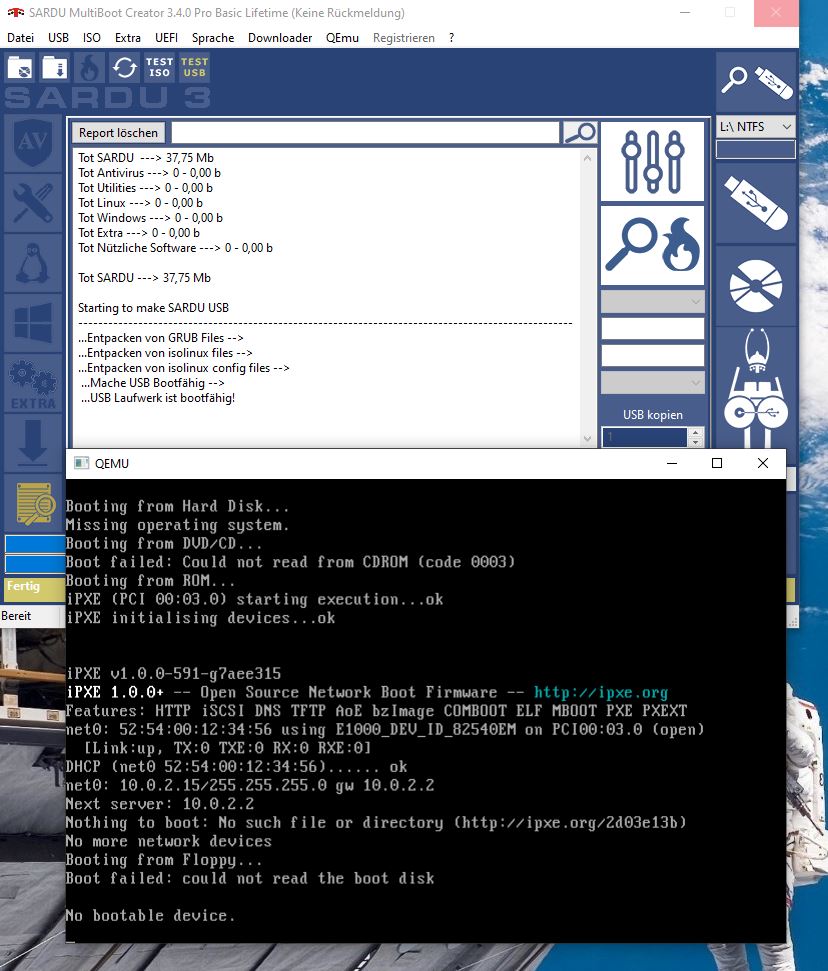Click the magnifier and flame icon
This screenshot has height=971, width=828.
point(652,245)
